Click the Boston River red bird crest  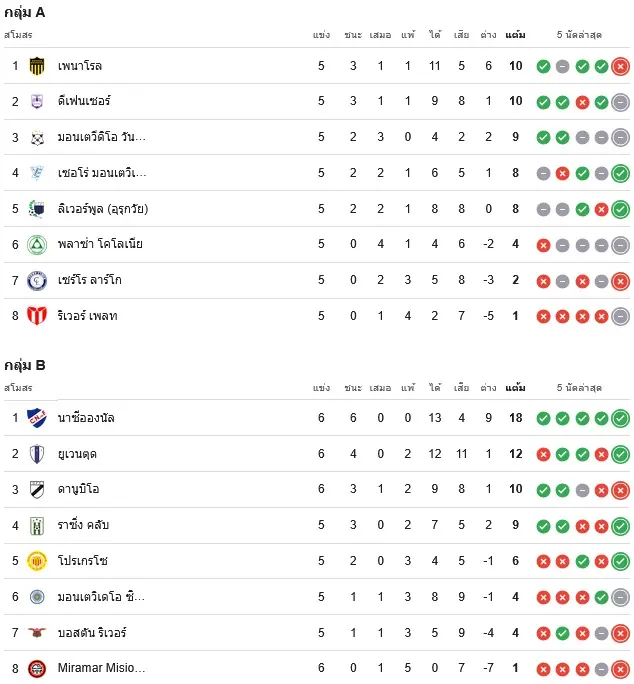tap(37, 632)
